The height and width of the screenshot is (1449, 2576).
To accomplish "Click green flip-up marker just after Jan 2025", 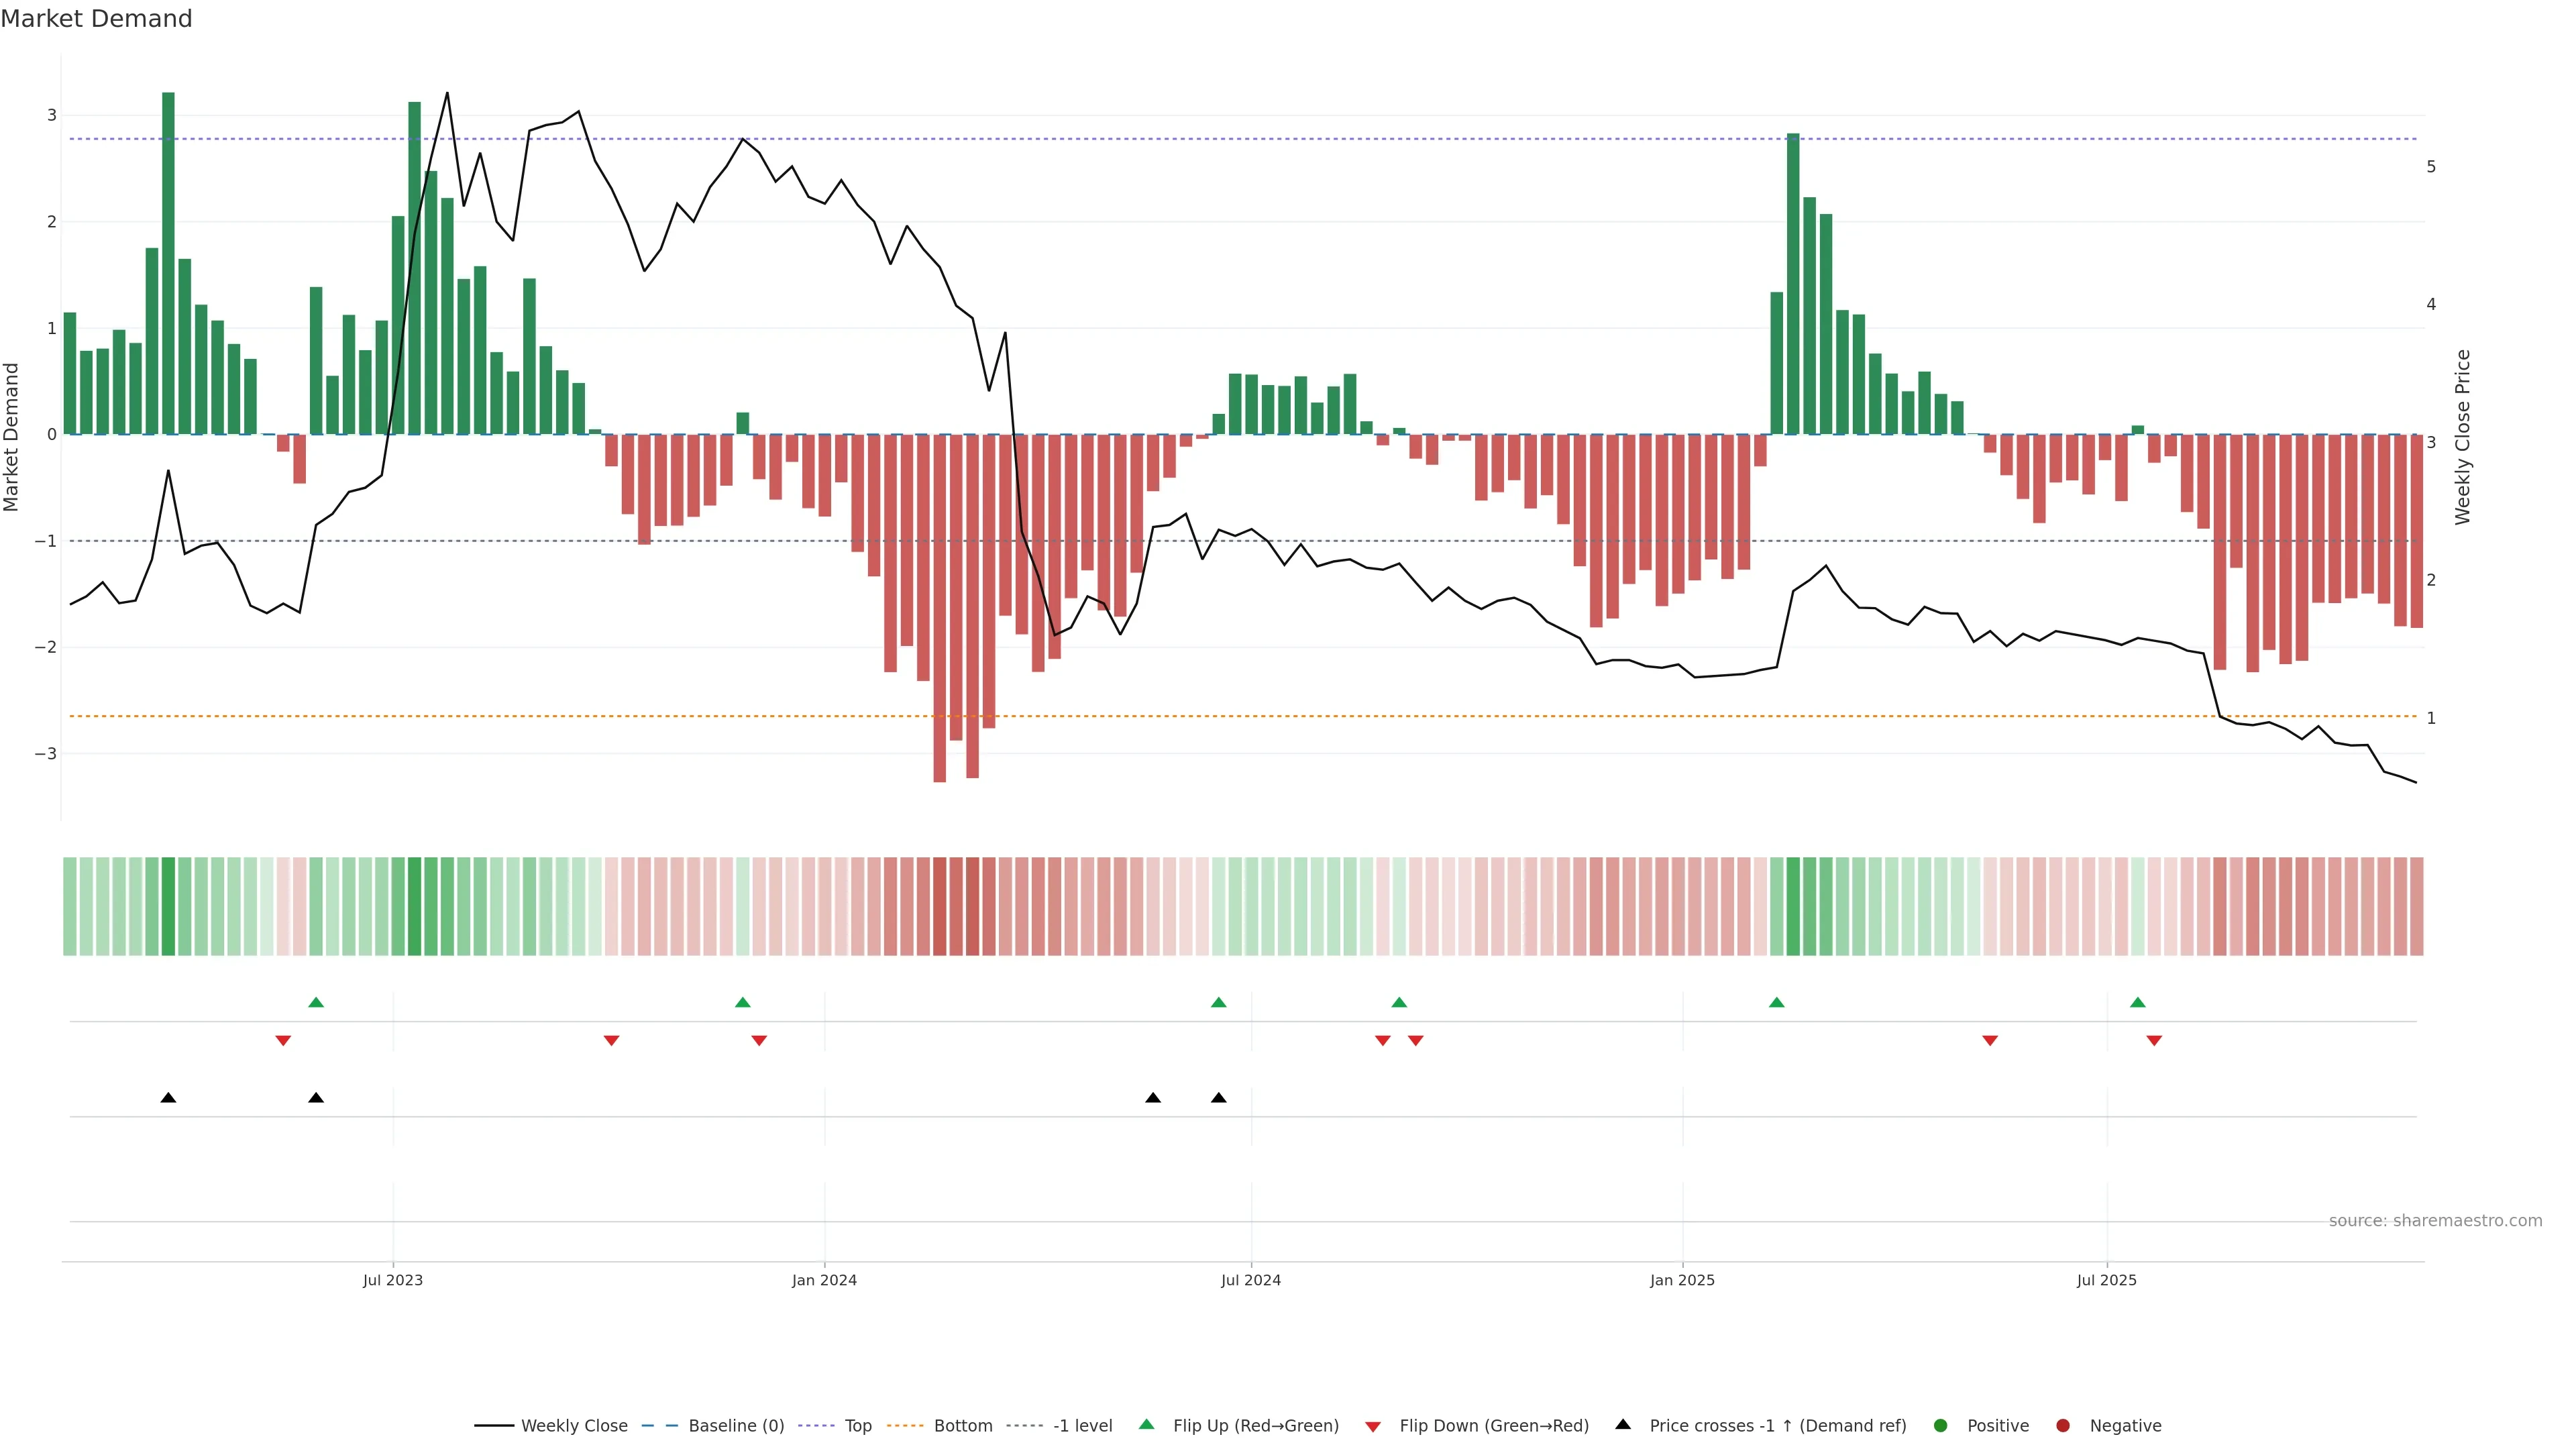I will tap(1776, 1002).
